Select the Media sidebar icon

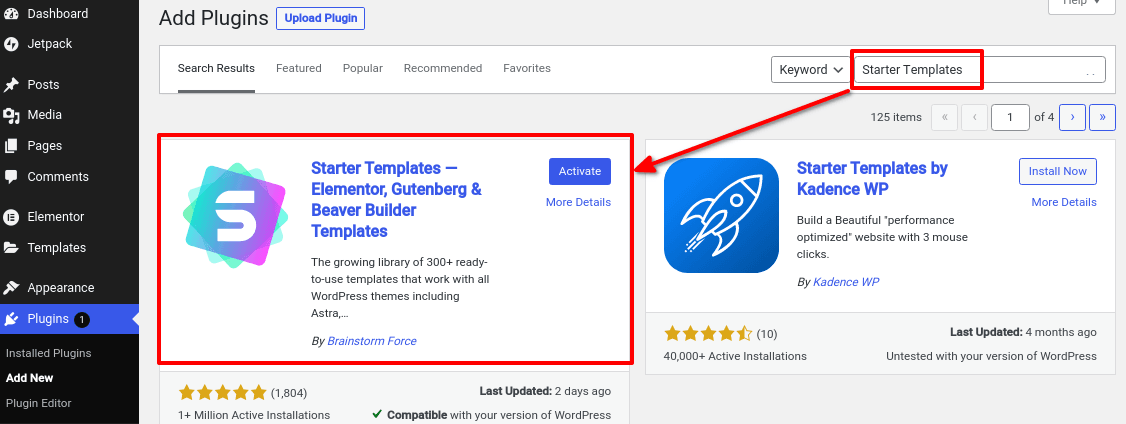point(11,115)
